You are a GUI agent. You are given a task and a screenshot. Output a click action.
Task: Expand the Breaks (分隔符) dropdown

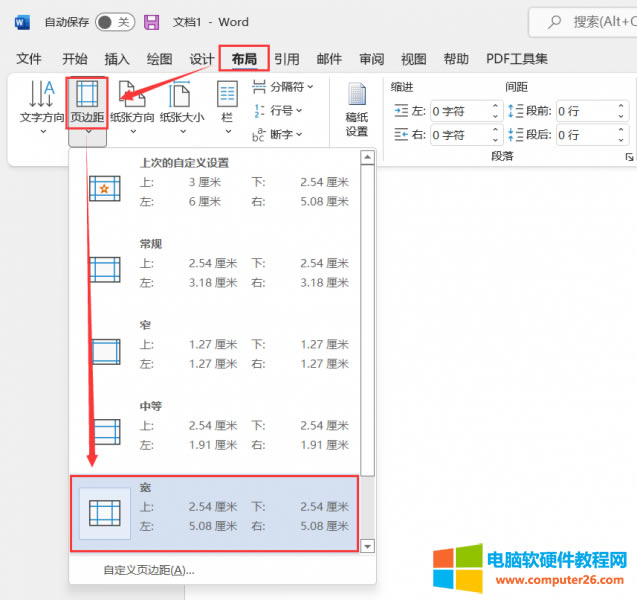tap(284, 87)
